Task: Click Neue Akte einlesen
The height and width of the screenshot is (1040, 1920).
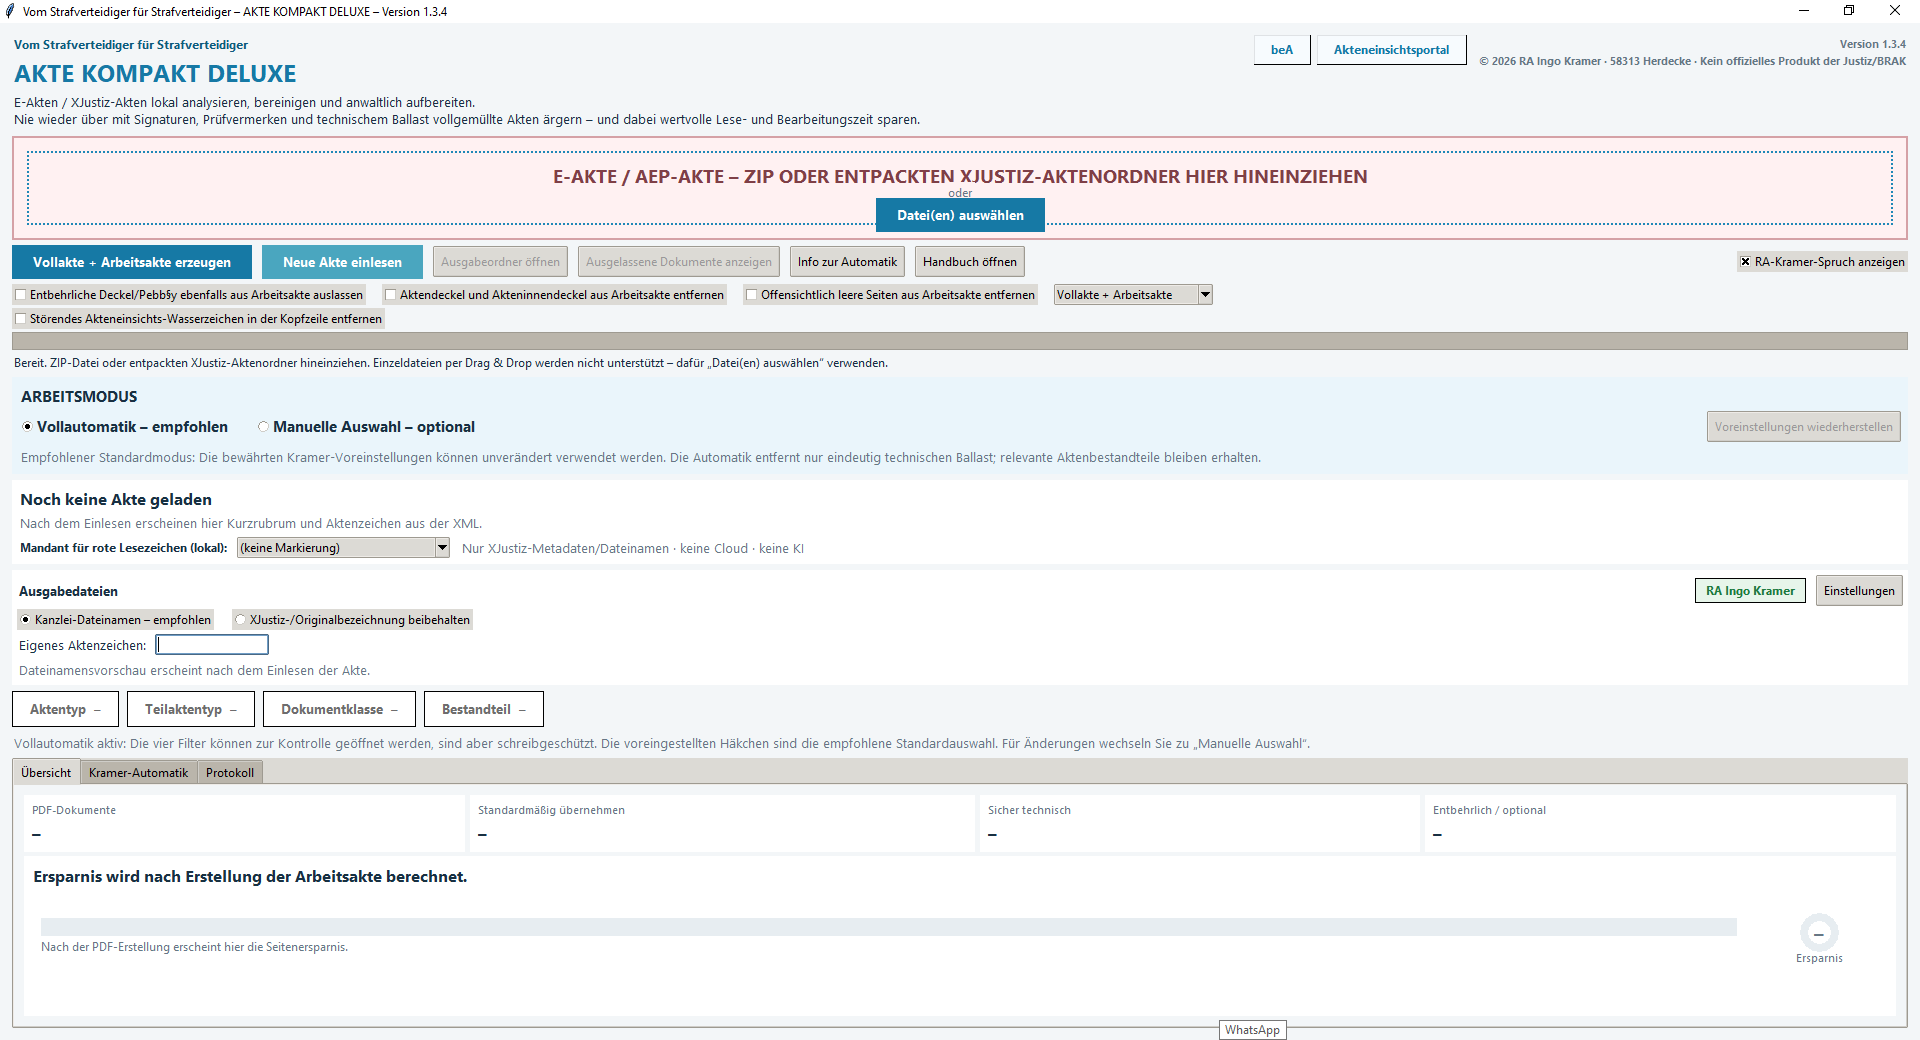Action: click(x=342, y=262)
